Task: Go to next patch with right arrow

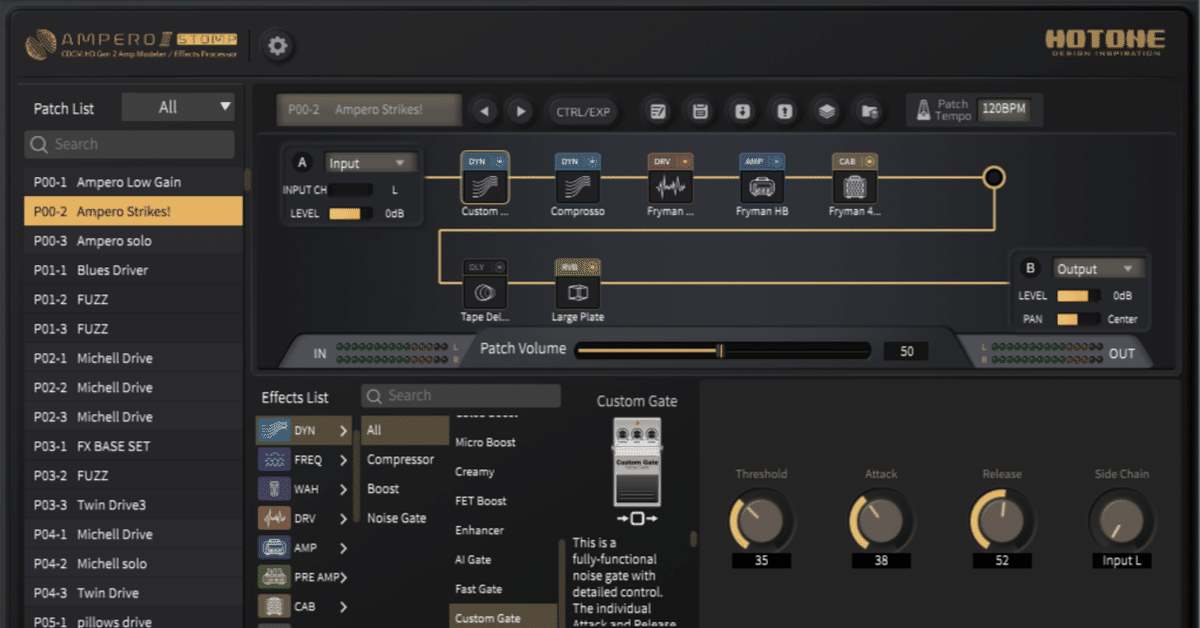Action: (519, 111)
